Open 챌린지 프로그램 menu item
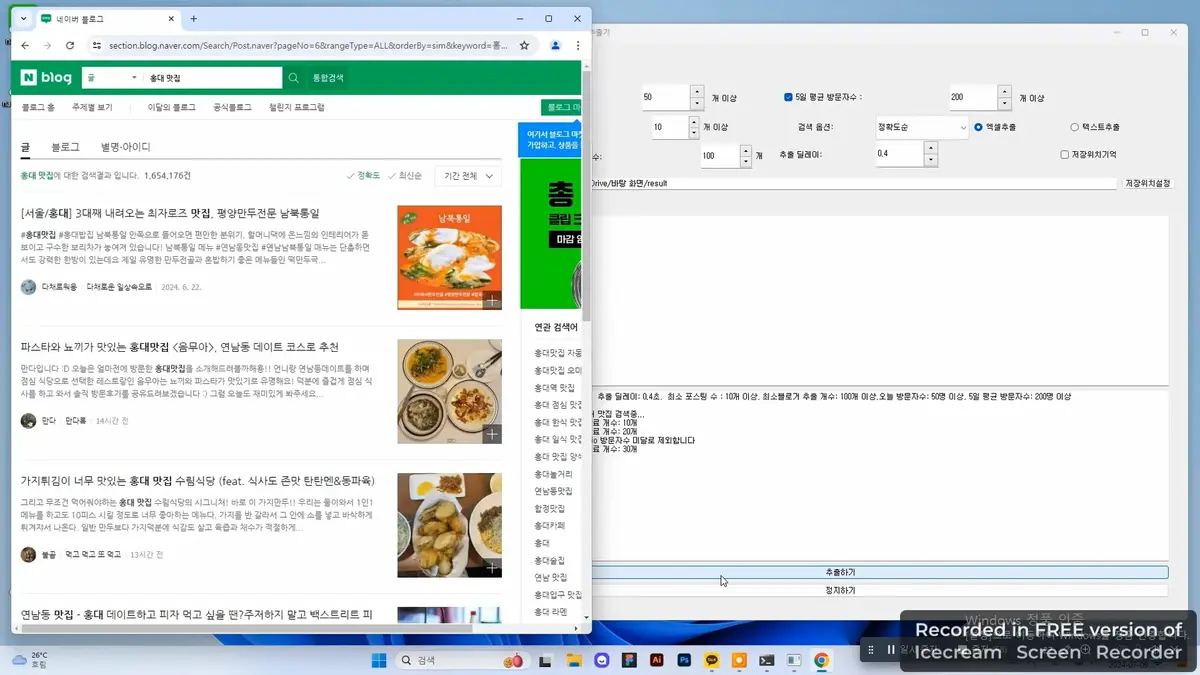 [x=296, y=107]
